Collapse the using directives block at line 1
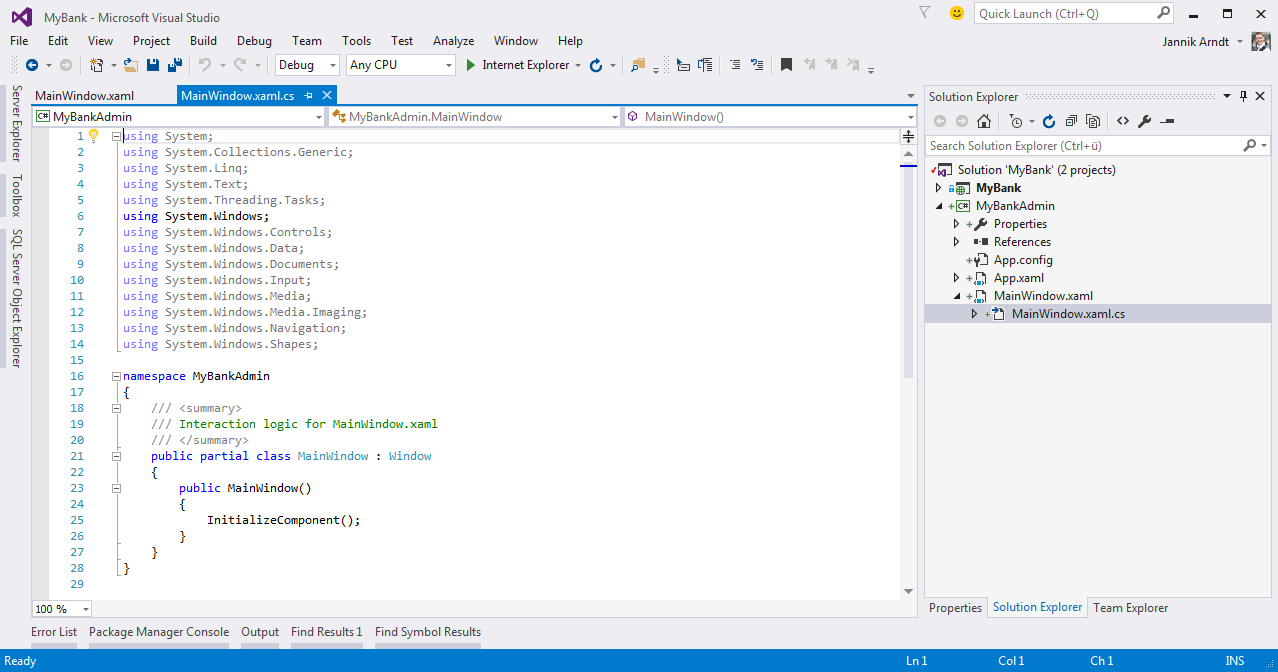 pos(116,136)
